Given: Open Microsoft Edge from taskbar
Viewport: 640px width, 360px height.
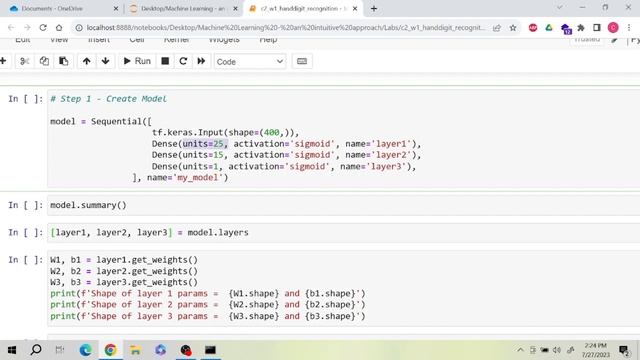Looking at the screenshot, I should pyautogui.click(x=85, y=350).
